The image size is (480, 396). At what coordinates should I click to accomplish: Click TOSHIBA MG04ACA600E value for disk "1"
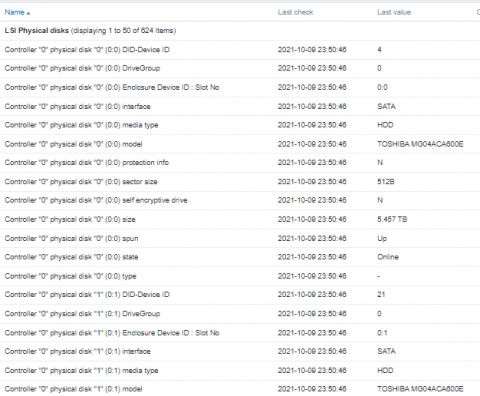coord(420,389)
